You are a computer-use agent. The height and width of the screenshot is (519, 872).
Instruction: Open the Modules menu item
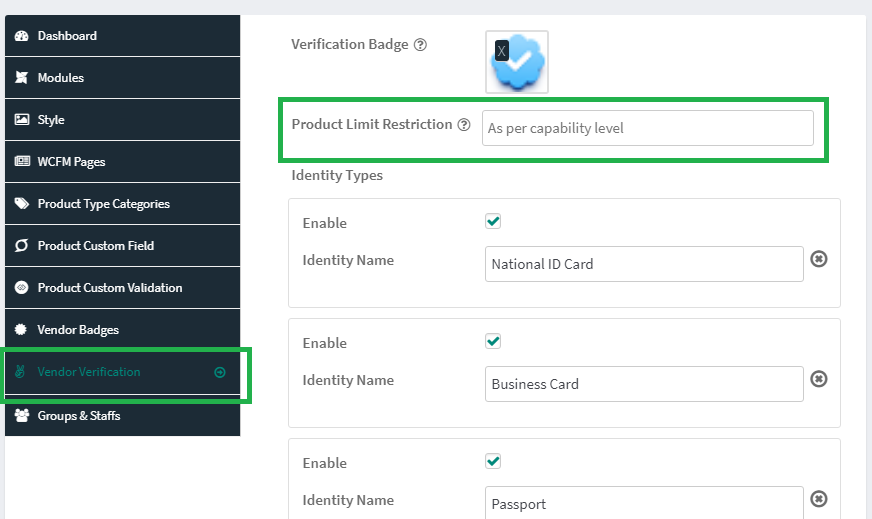pos(122,78)
